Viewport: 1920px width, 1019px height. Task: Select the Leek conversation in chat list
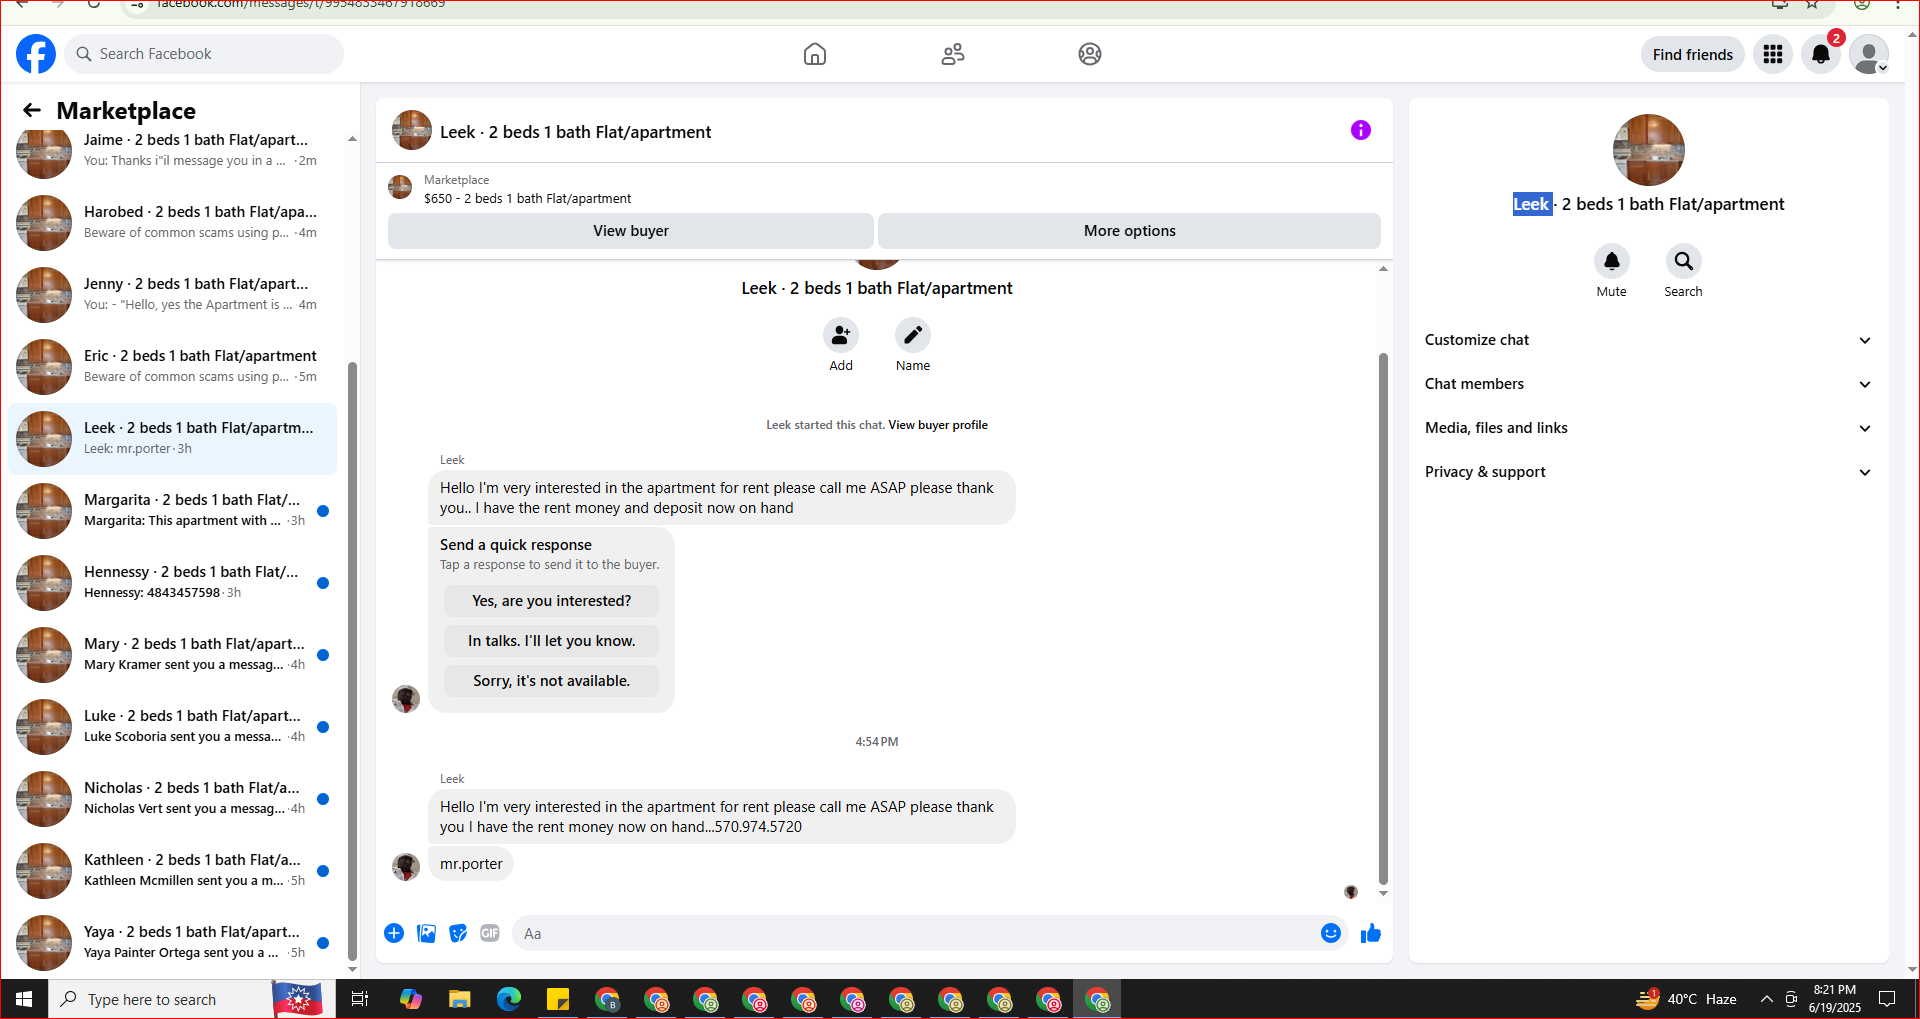(x=173, y=439)
